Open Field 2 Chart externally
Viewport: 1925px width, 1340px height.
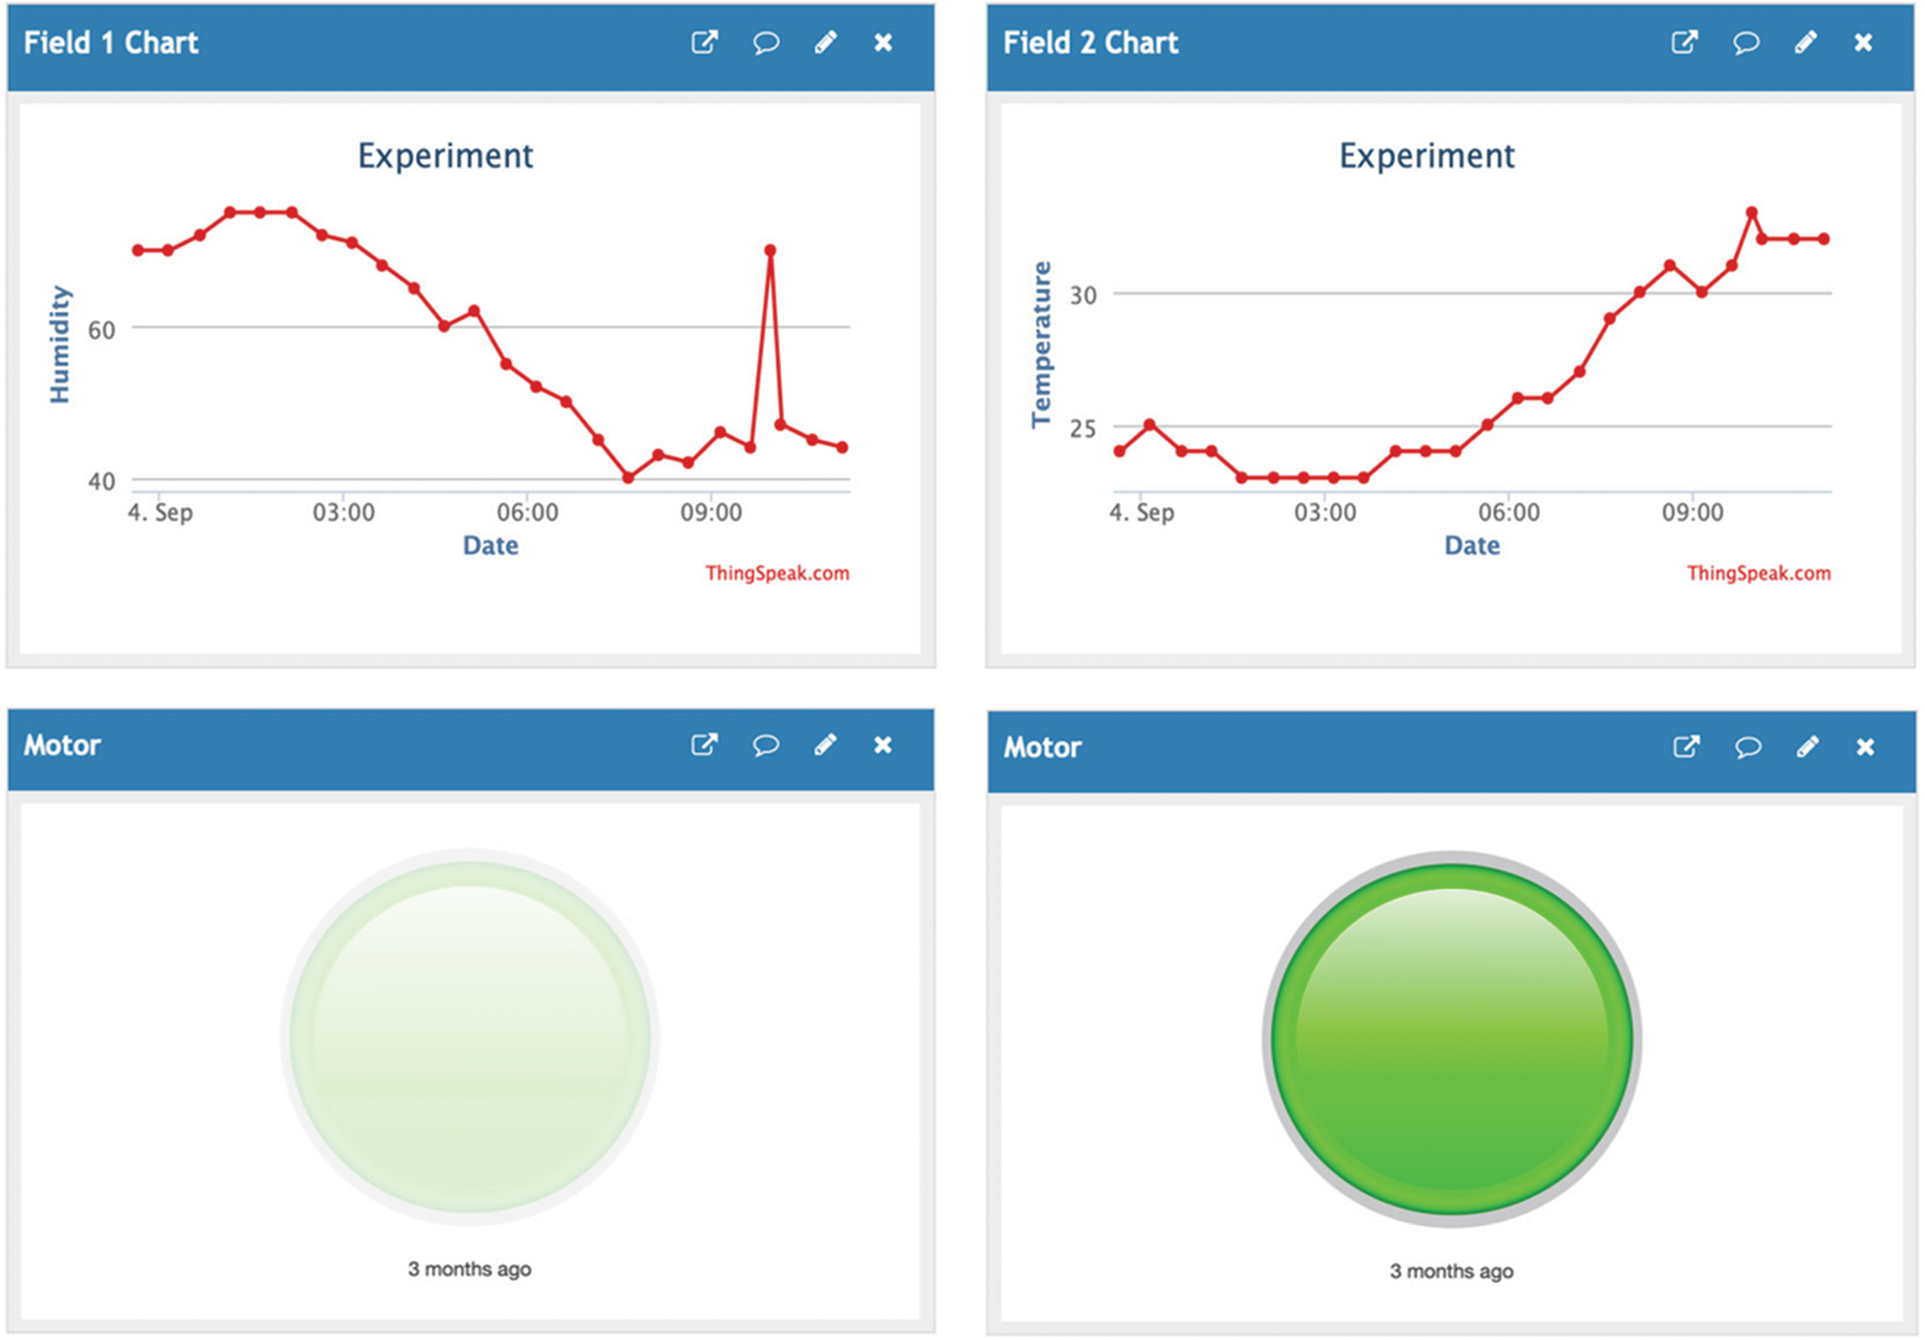pos(1685,43)
